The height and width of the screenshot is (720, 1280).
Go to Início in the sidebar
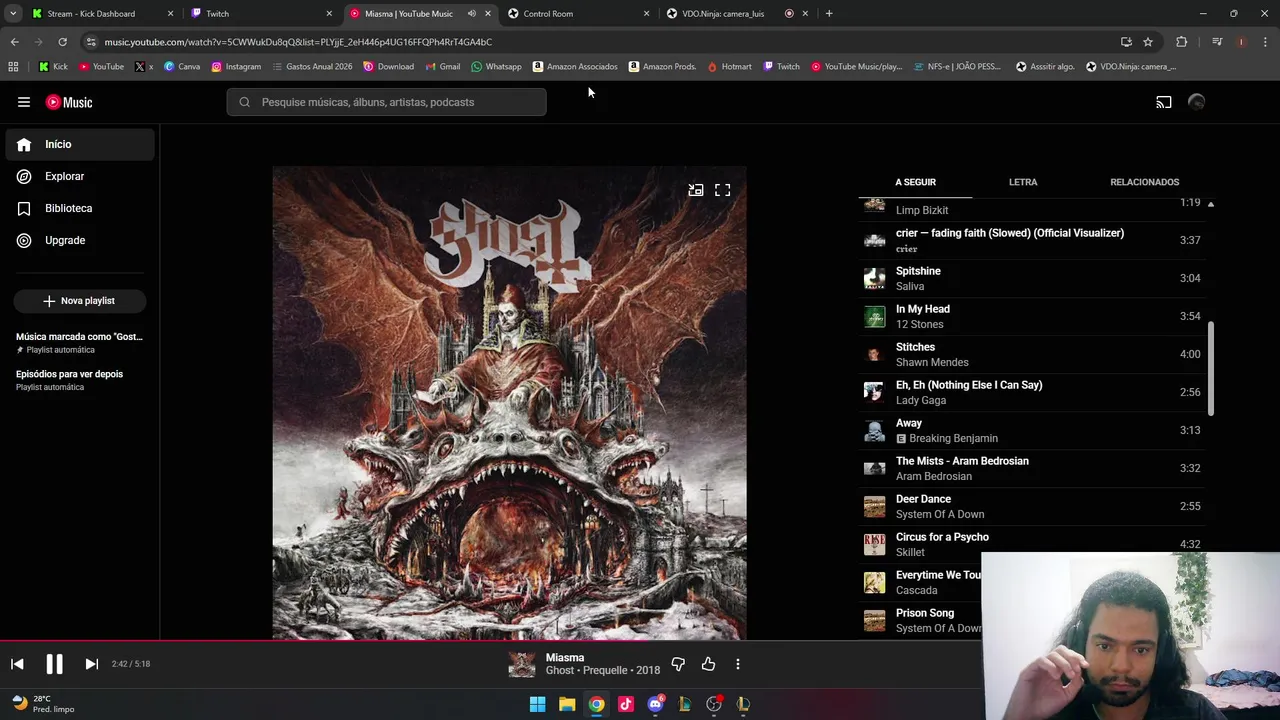click(80, 144)
